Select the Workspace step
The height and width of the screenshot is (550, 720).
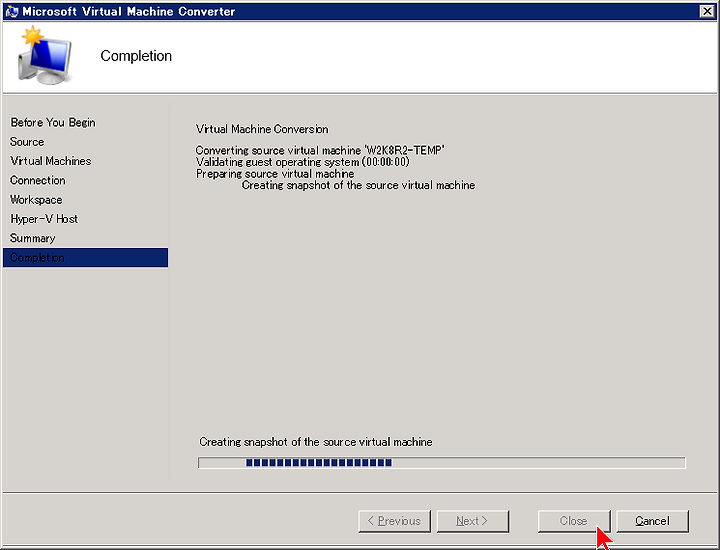[36, 200]
